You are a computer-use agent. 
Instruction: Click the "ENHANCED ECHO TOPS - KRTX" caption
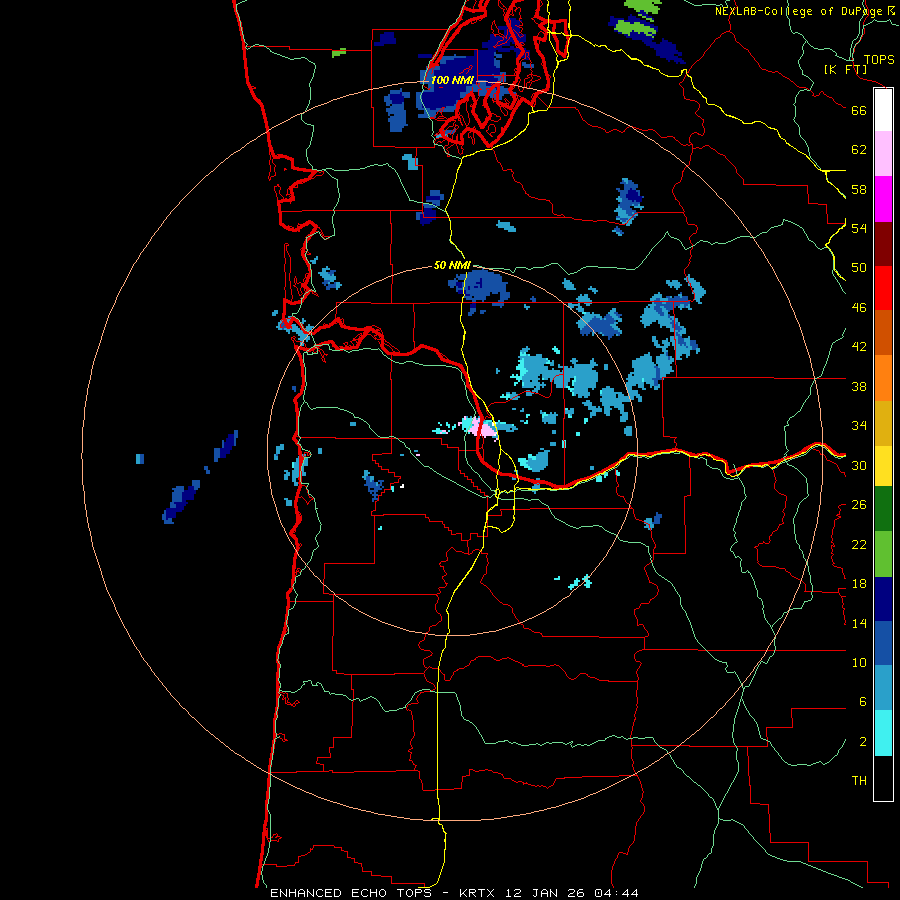pos(382,893)
